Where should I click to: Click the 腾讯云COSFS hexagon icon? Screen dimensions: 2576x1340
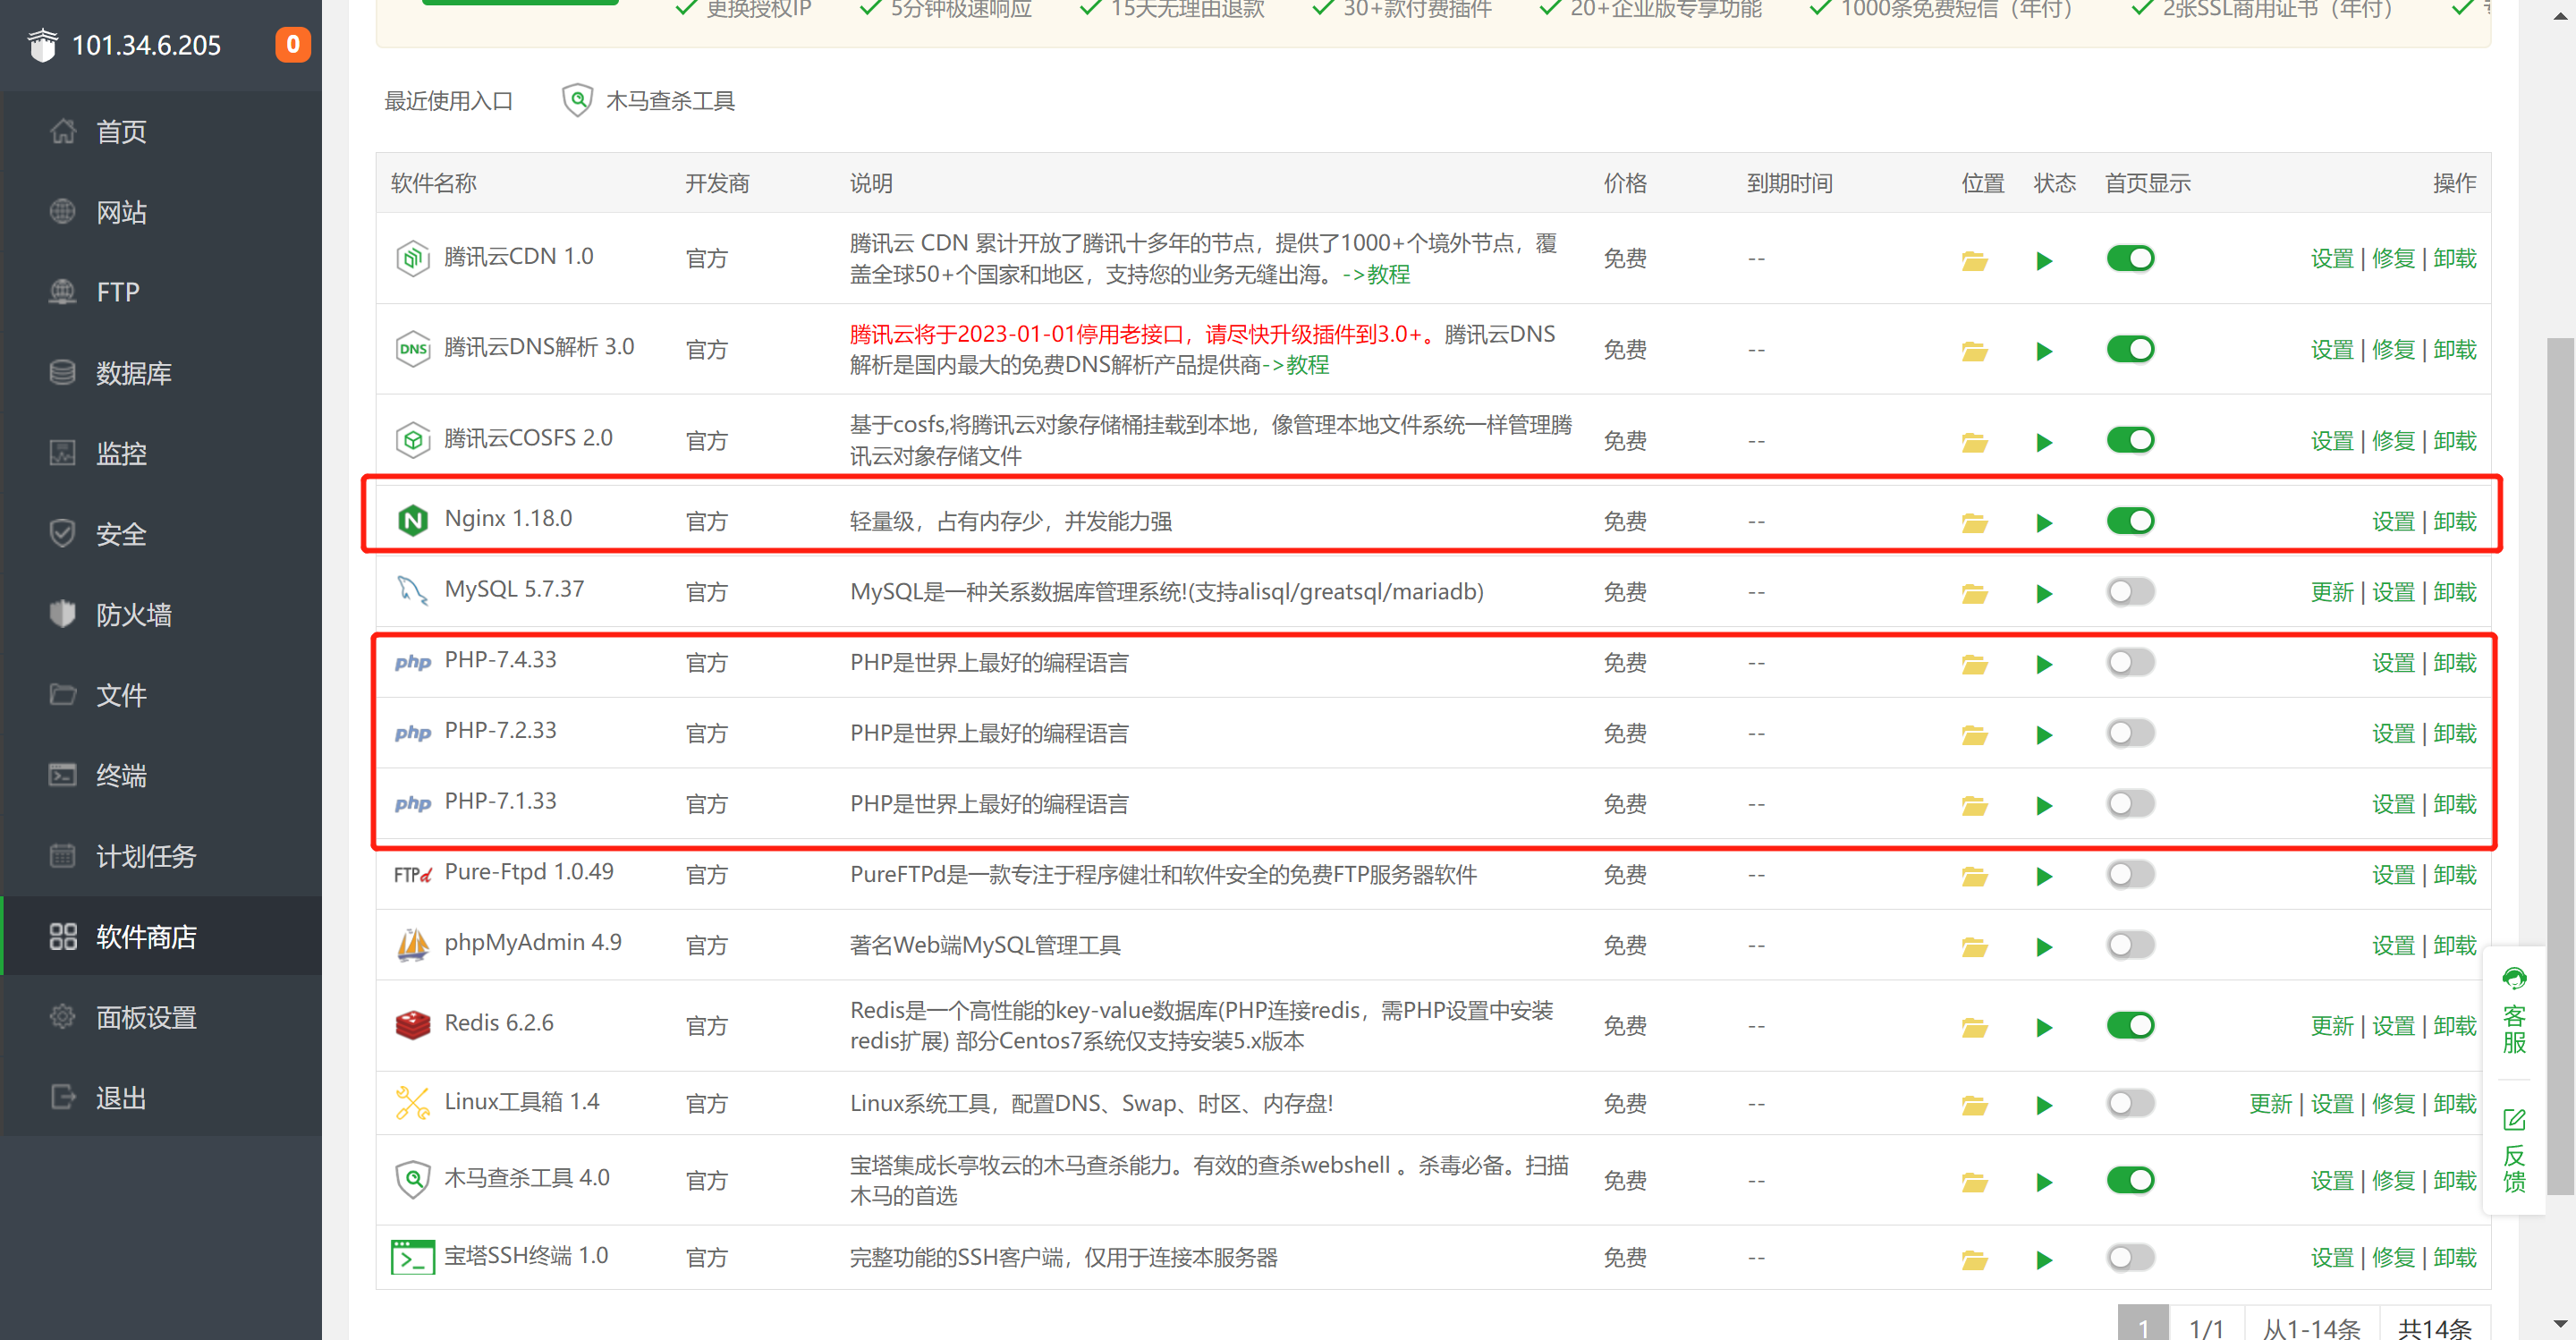(x=412, y=439)
